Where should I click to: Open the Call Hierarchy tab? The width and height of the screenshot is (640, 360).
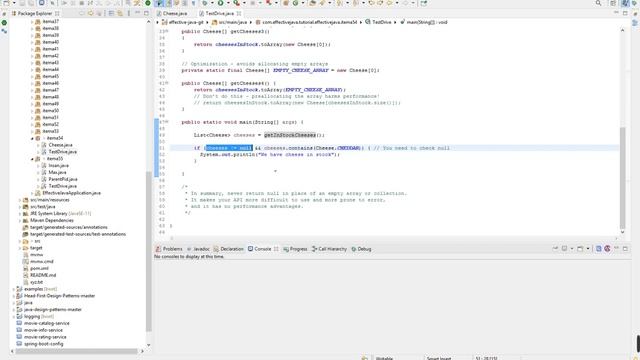[329, 249]
